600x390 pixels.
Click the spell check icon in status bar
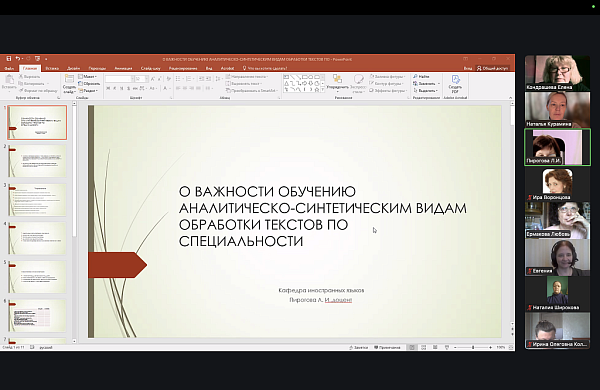click(32, 348)
